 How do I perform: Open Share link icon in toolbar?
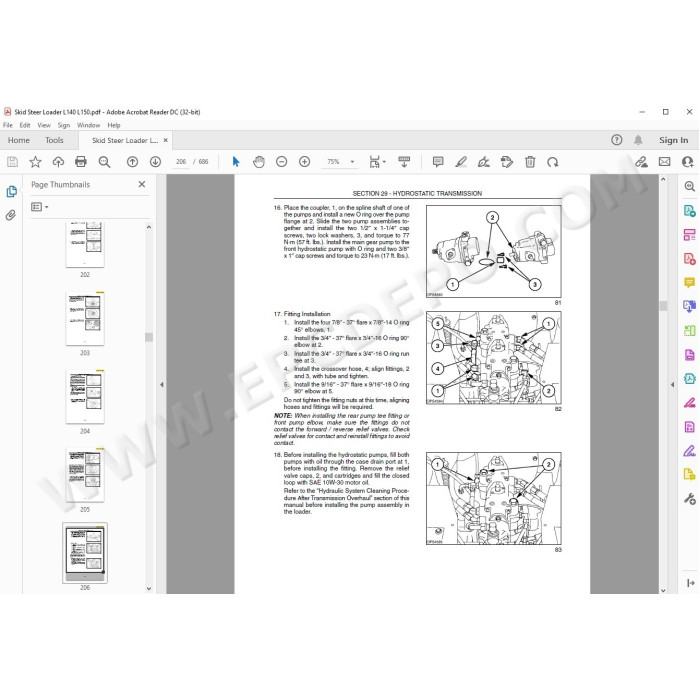(642, 162)
